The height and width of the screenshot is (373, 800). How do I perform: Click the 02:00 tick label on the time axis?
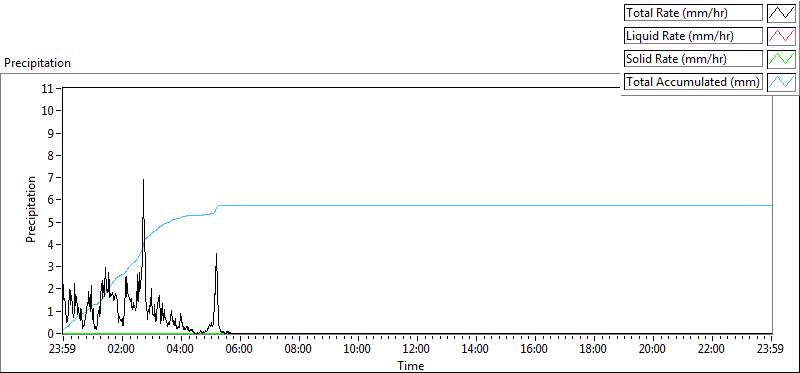[122, 350]
